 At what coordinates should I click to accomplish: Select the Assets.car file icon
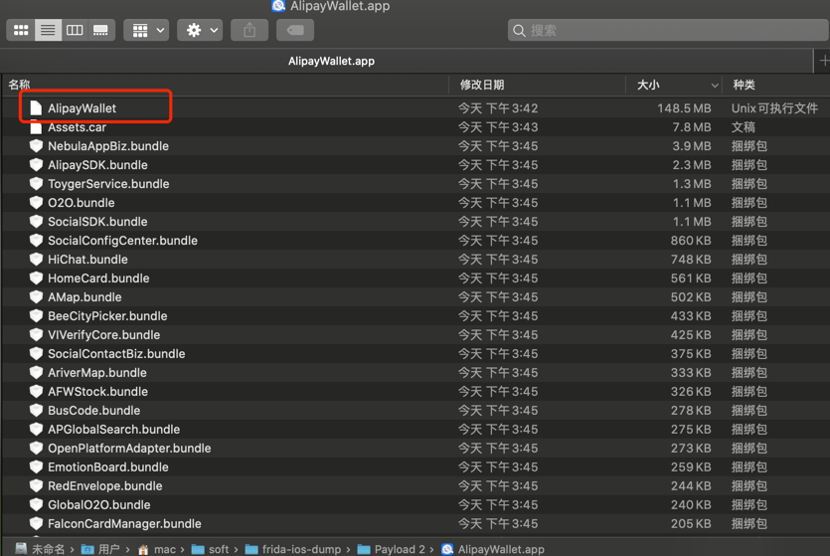tap(36, 127)
